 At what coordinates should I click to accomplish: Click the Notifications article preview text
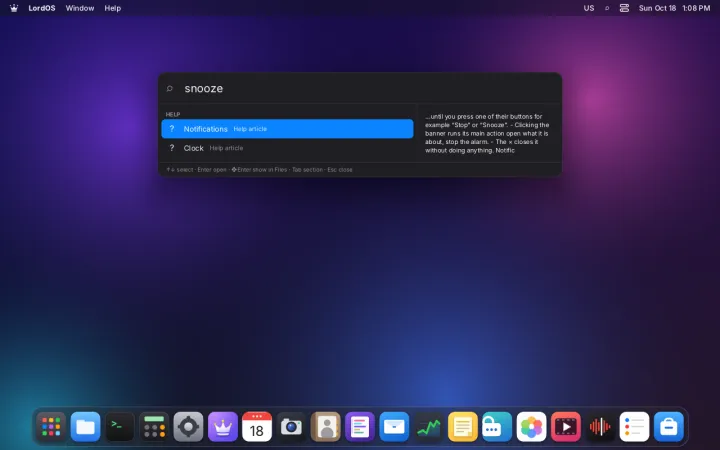[487, 133]
